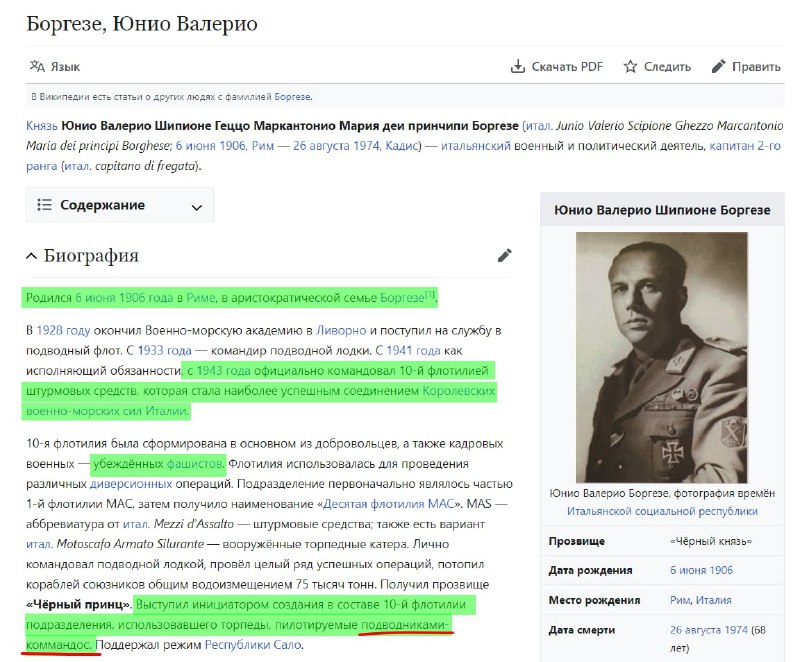Open the итал. link before Mezzi d'Assalto

[x=136, y=524]
